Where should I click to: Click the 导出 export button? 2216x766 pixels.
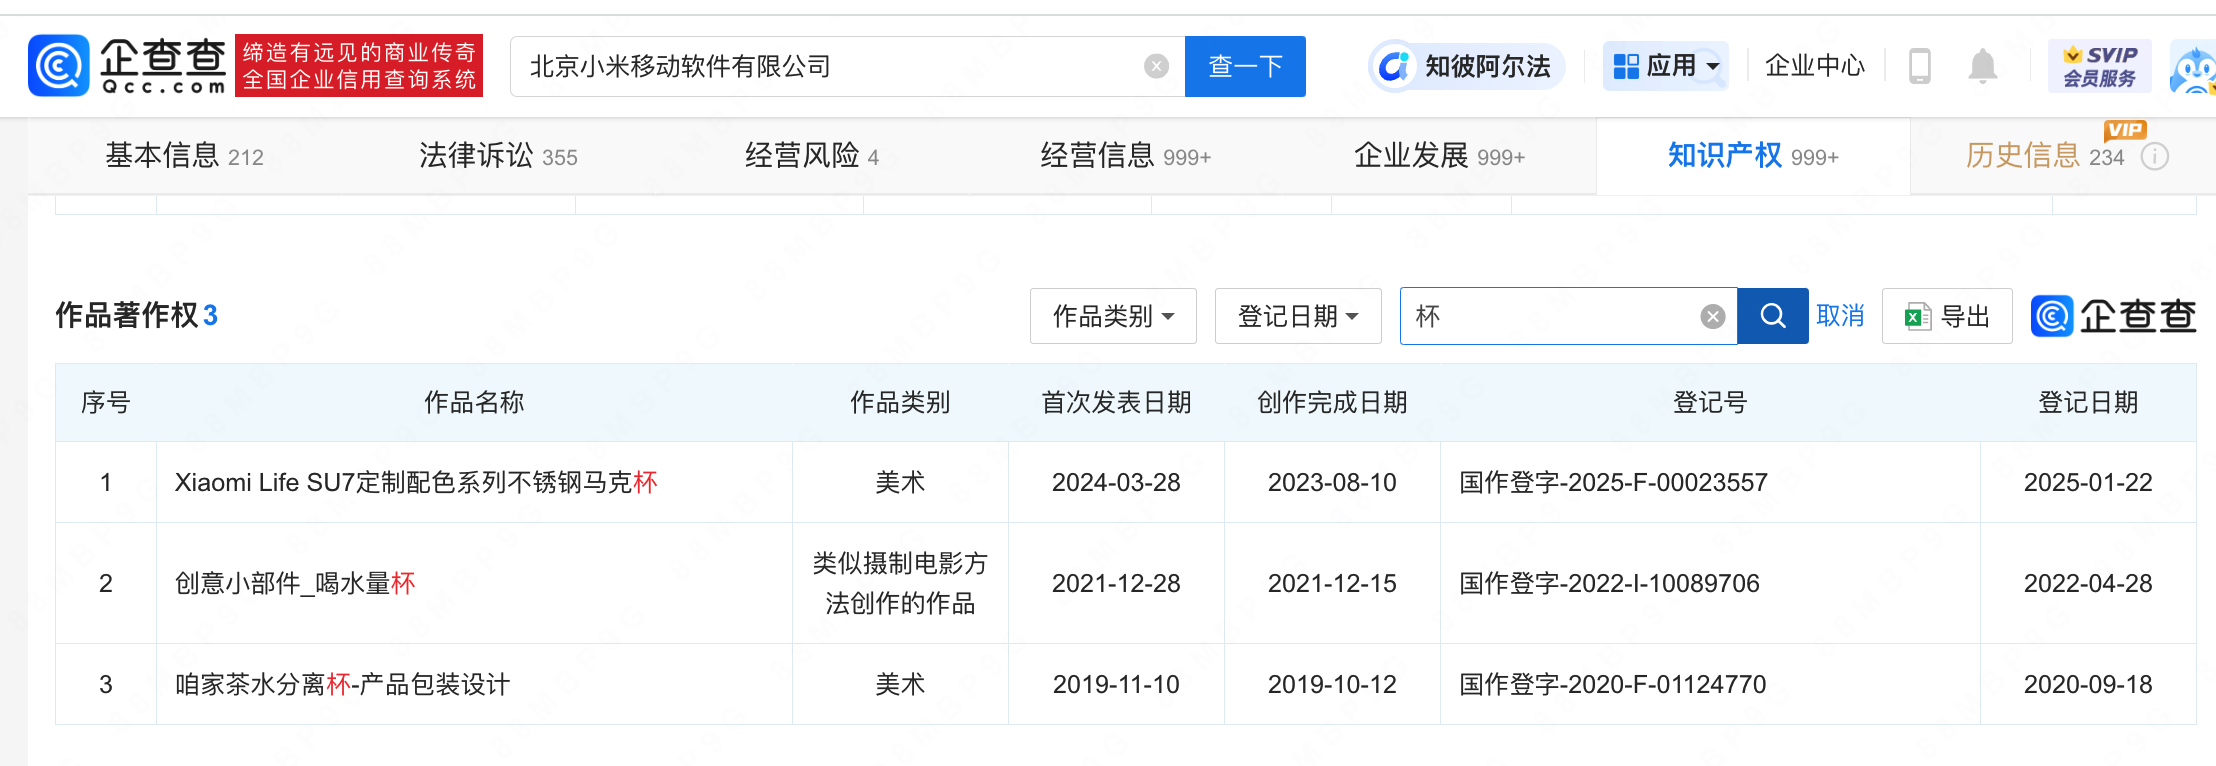point(1946,316)
